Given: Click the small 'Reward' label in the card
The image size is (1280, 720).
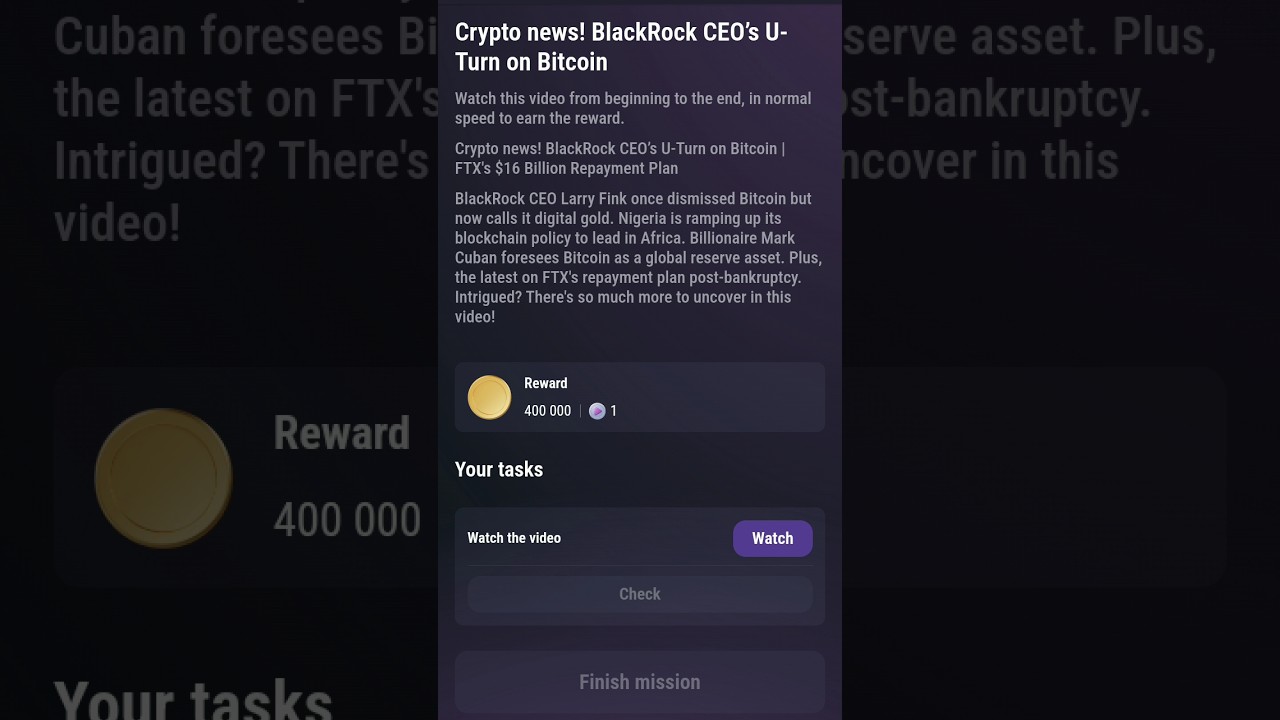Looking at the screenshot, I should [x=546, y=383].
